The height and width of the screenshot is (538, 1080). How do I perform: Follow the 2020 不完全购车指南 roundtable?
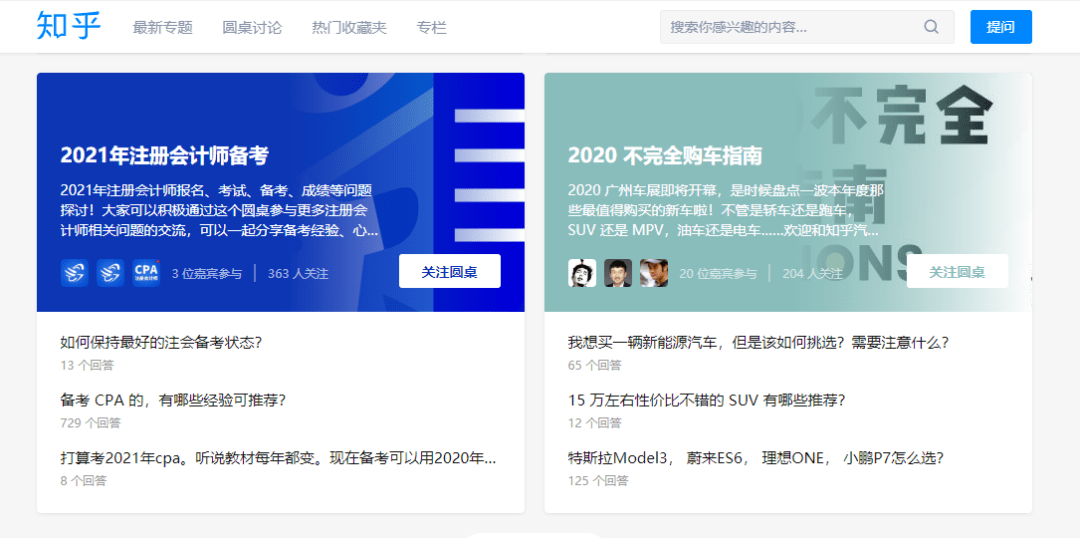coord(957,271)
